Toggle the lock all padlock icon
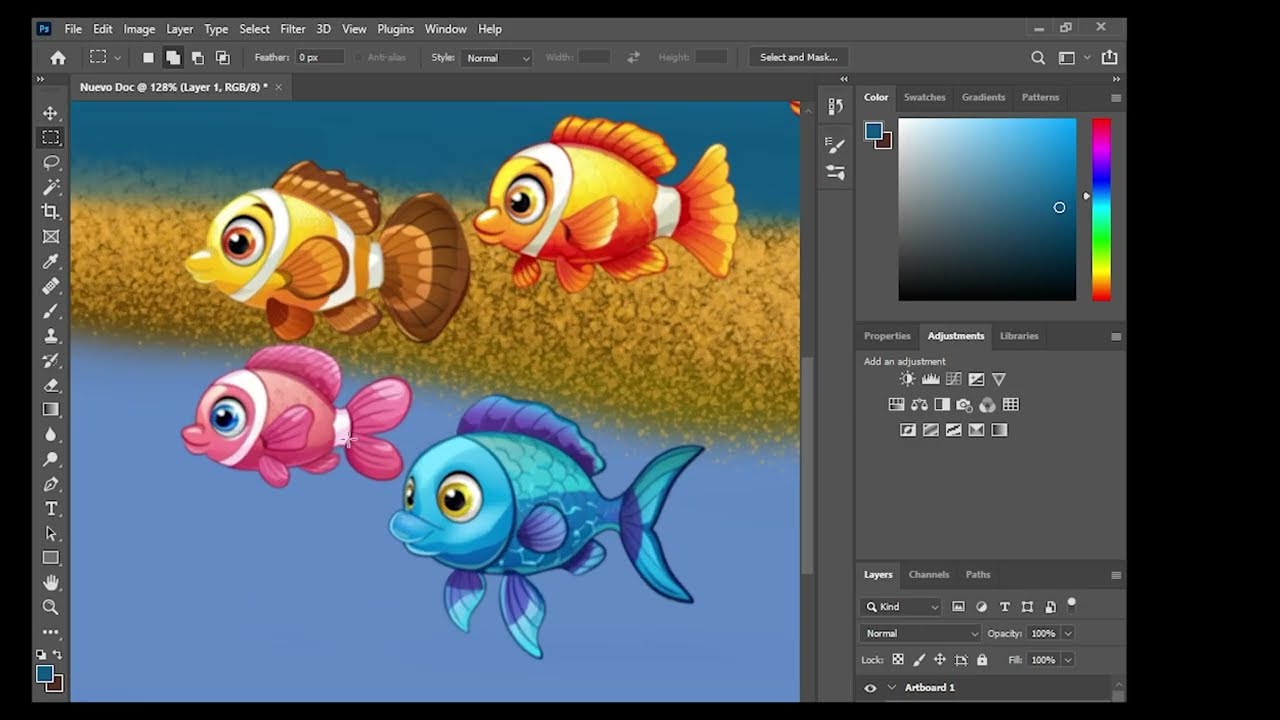 982,660
